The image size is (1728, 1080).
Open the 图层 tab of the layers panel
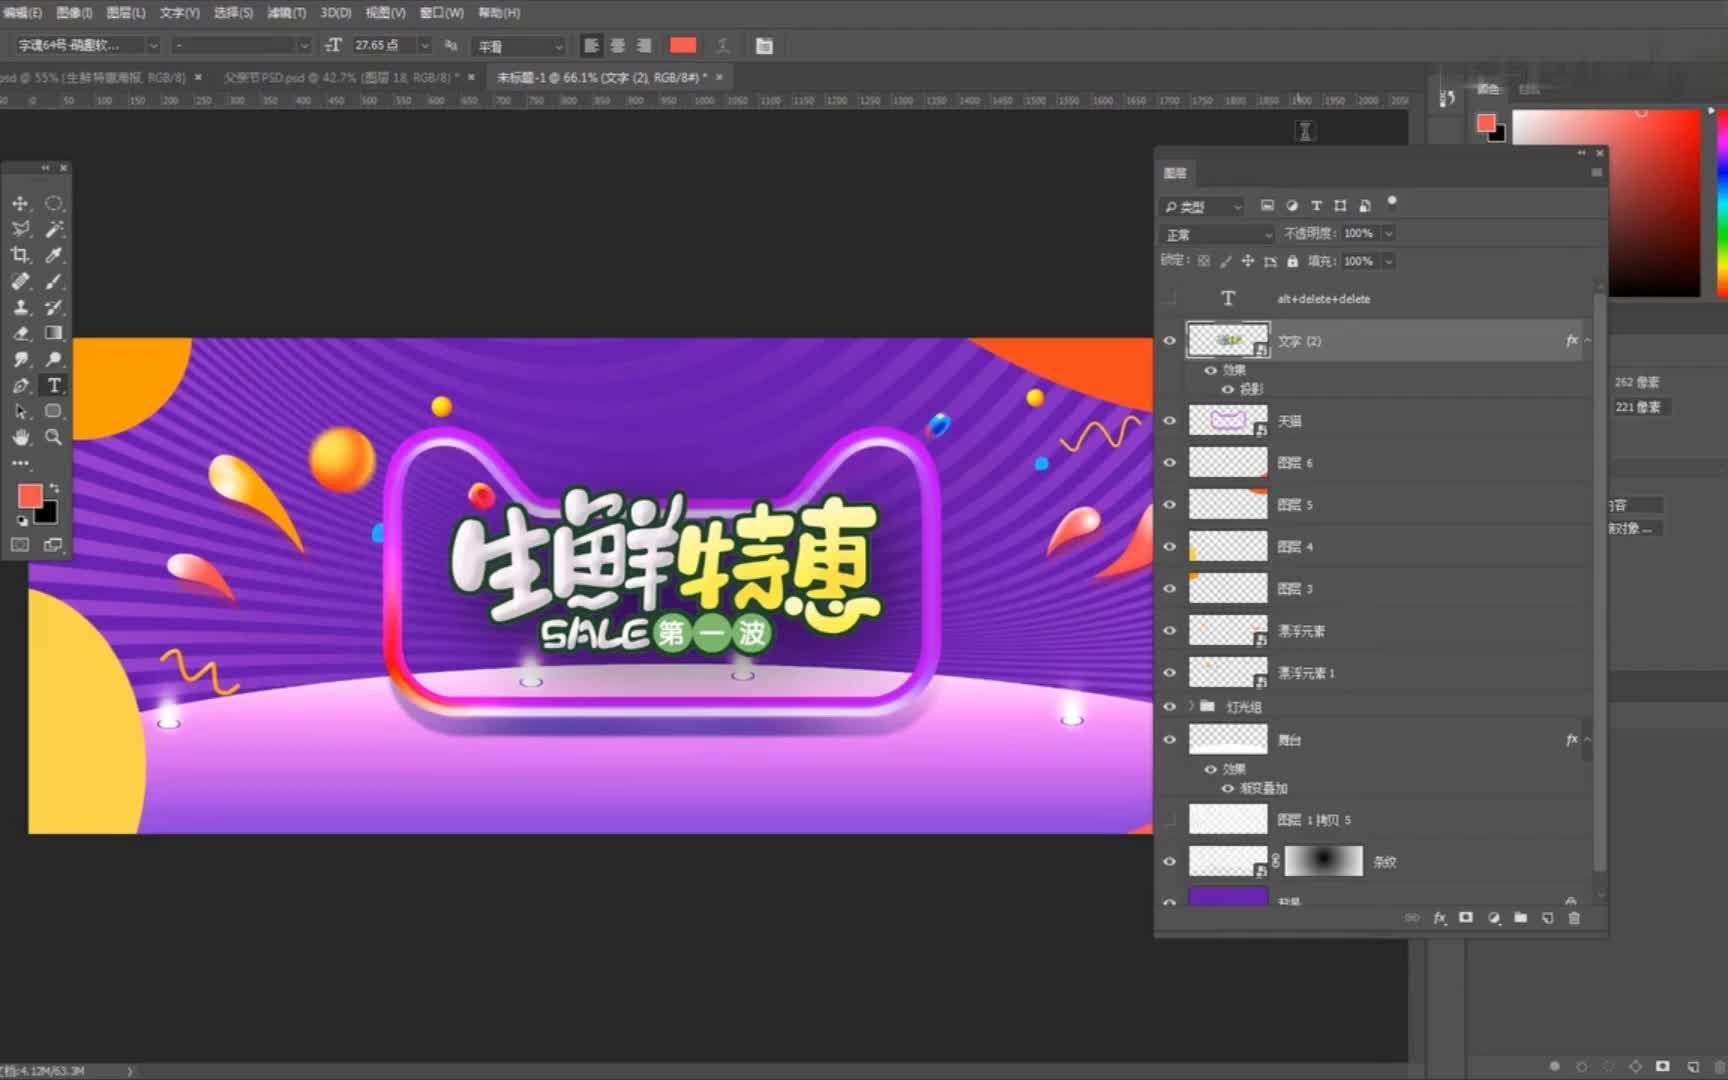tap(1175, 173)
